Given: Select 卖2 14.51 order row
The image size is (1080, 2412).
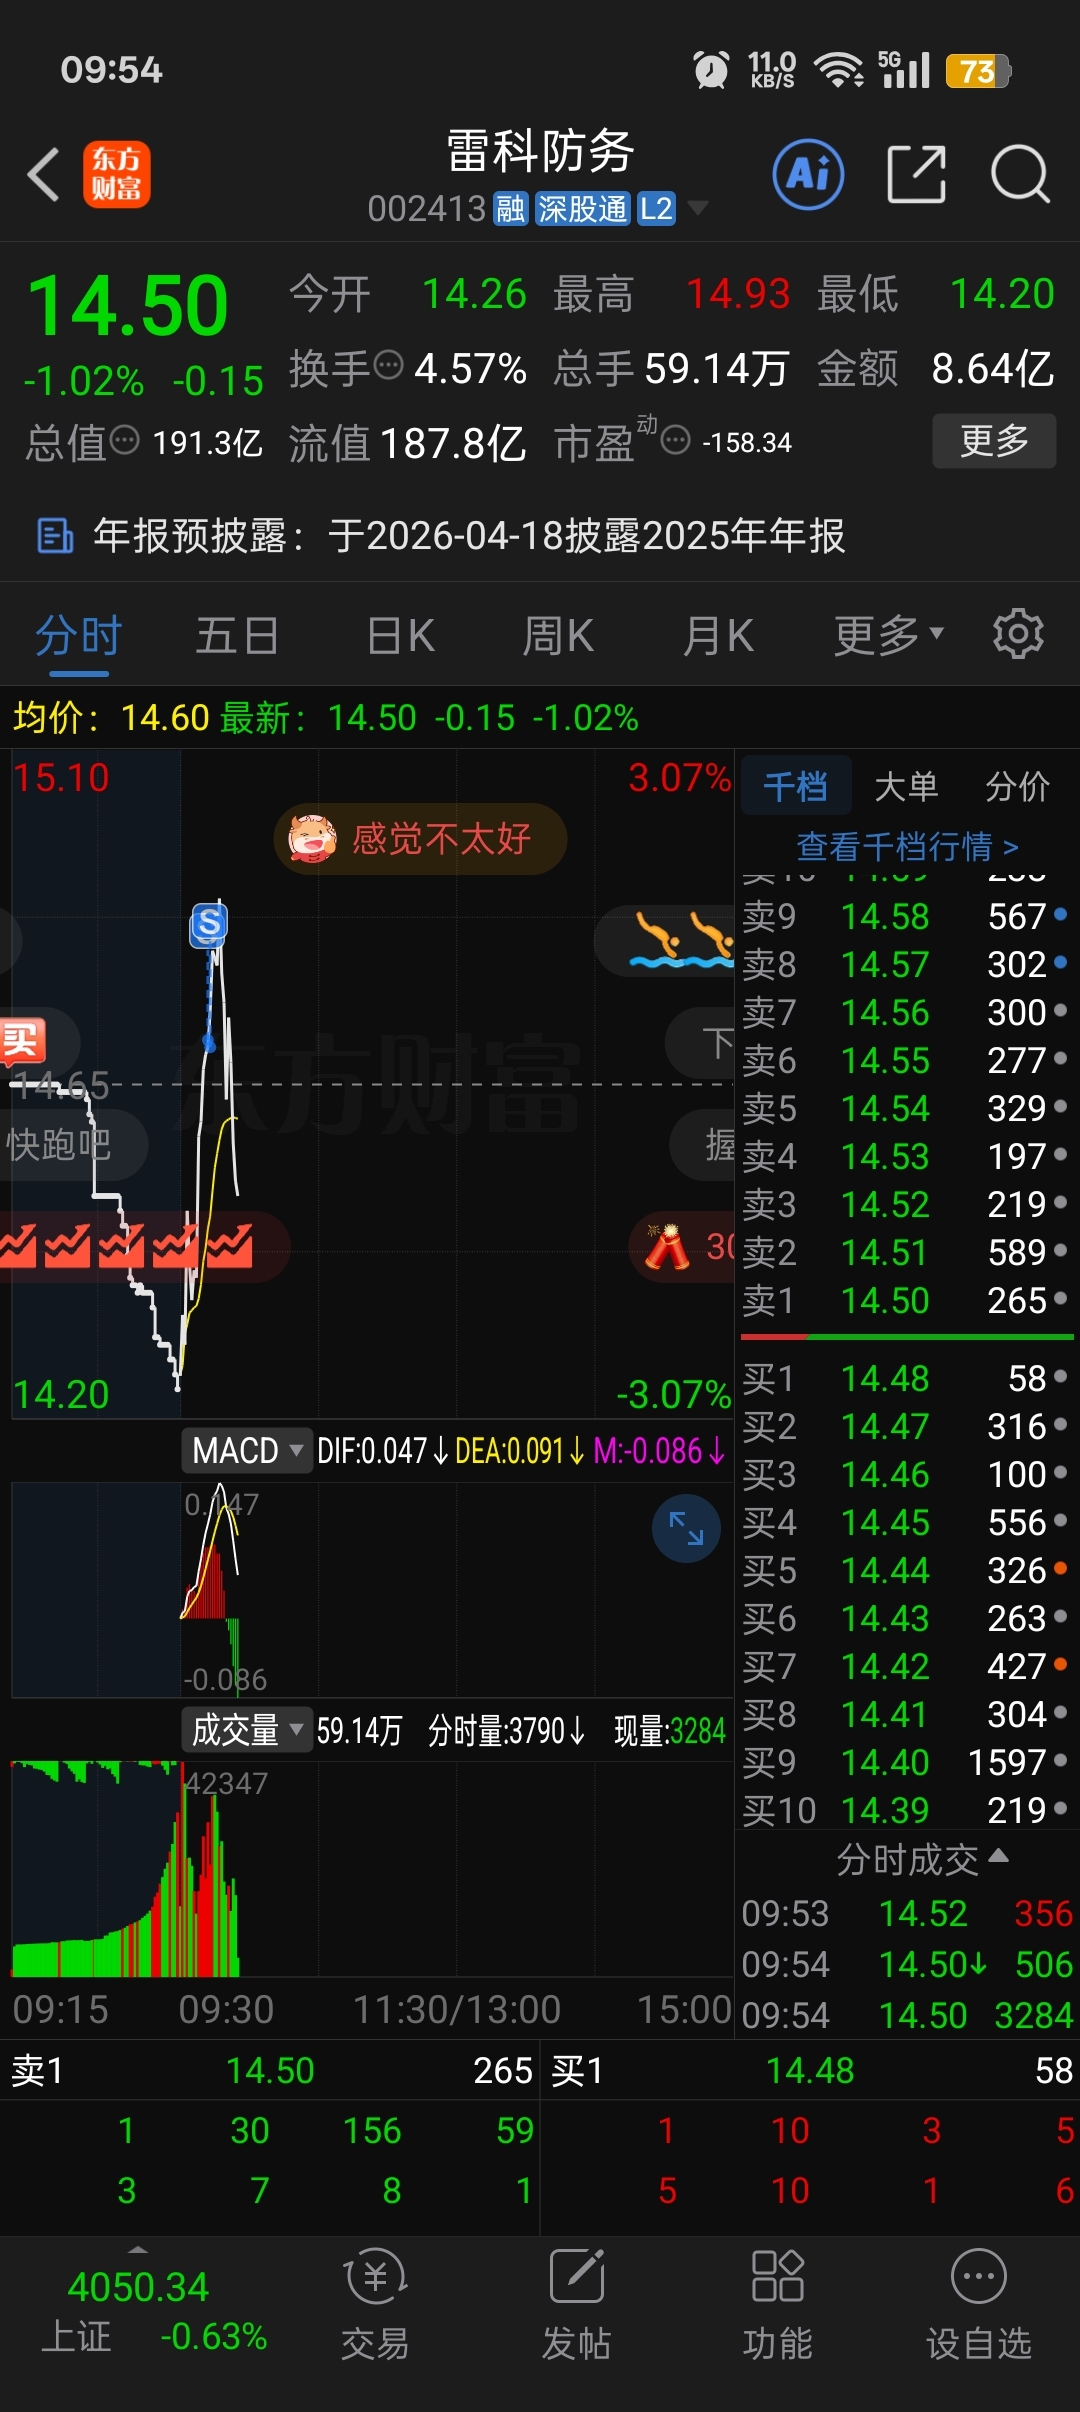Looking at the screenshot, I should click(906, 1252).
